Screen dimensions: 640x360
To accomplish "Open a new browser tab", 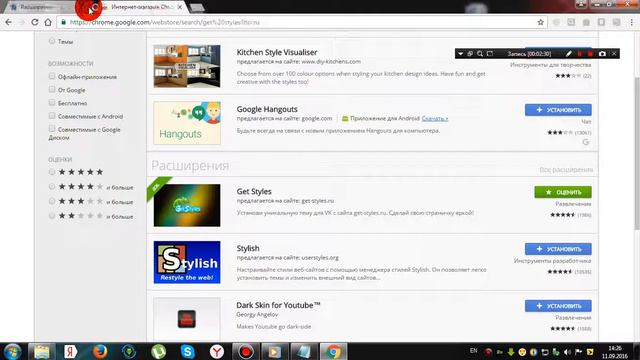I will click(197, 8).
